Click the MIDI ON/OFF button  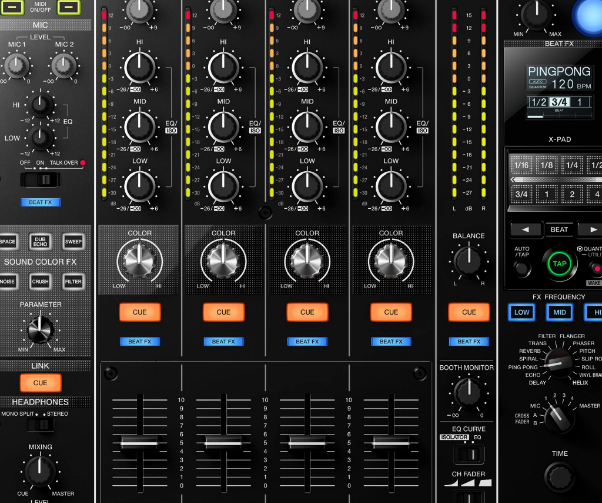click(66, 6)
